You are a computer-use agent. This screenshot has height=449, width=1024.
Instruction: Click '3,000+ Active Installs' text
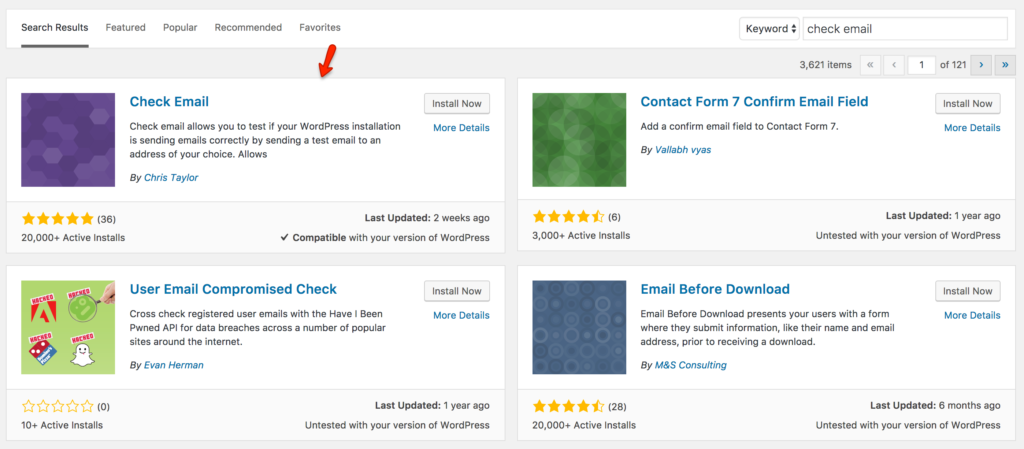point(581,235)
